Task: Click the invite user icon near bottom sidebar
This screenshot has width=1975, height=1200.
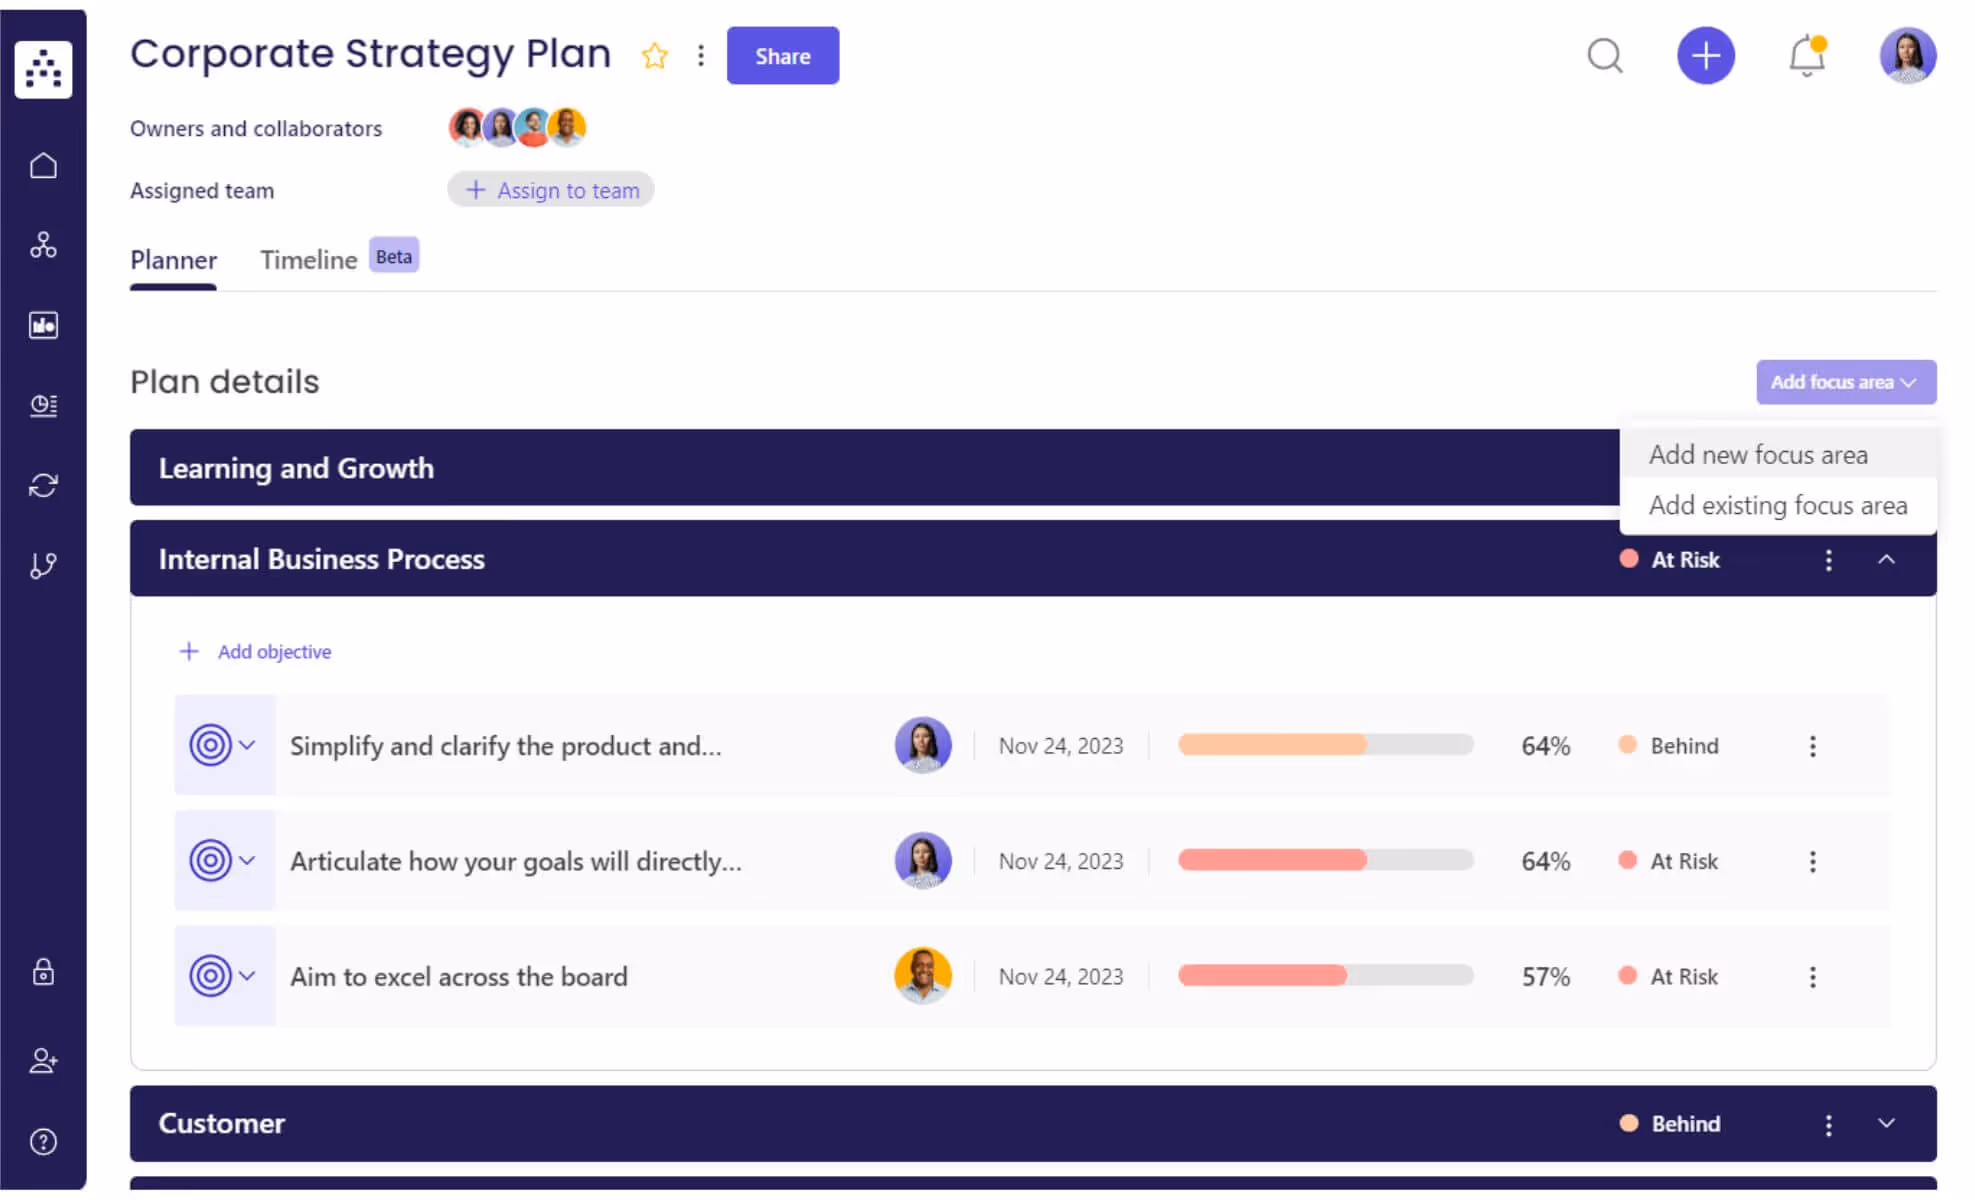Action: point(43,1061)
